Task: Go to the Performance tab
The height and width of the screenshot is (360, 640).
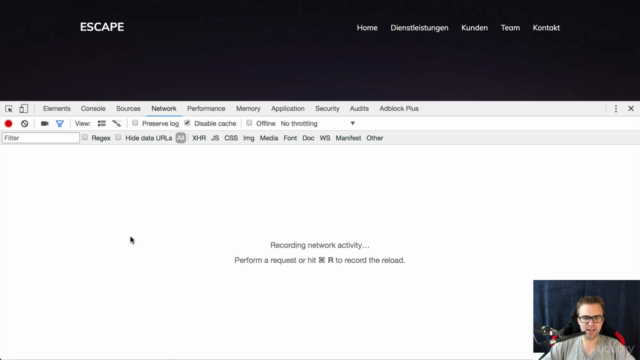Action: 206,109
